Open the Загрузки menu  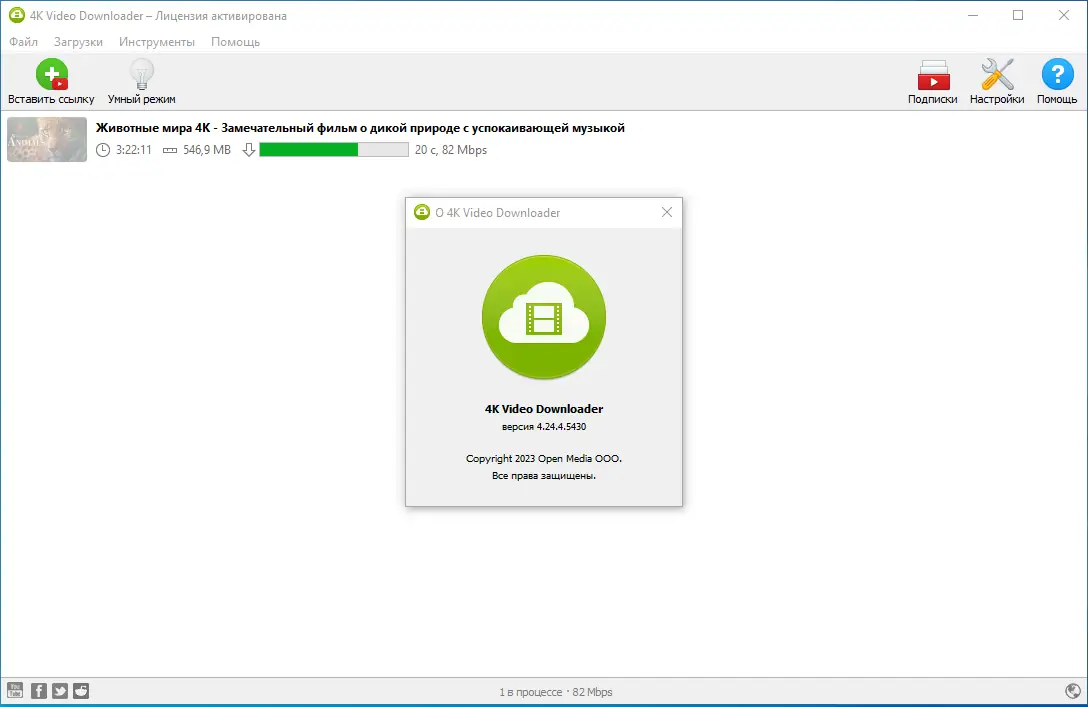tap(79, 42)
